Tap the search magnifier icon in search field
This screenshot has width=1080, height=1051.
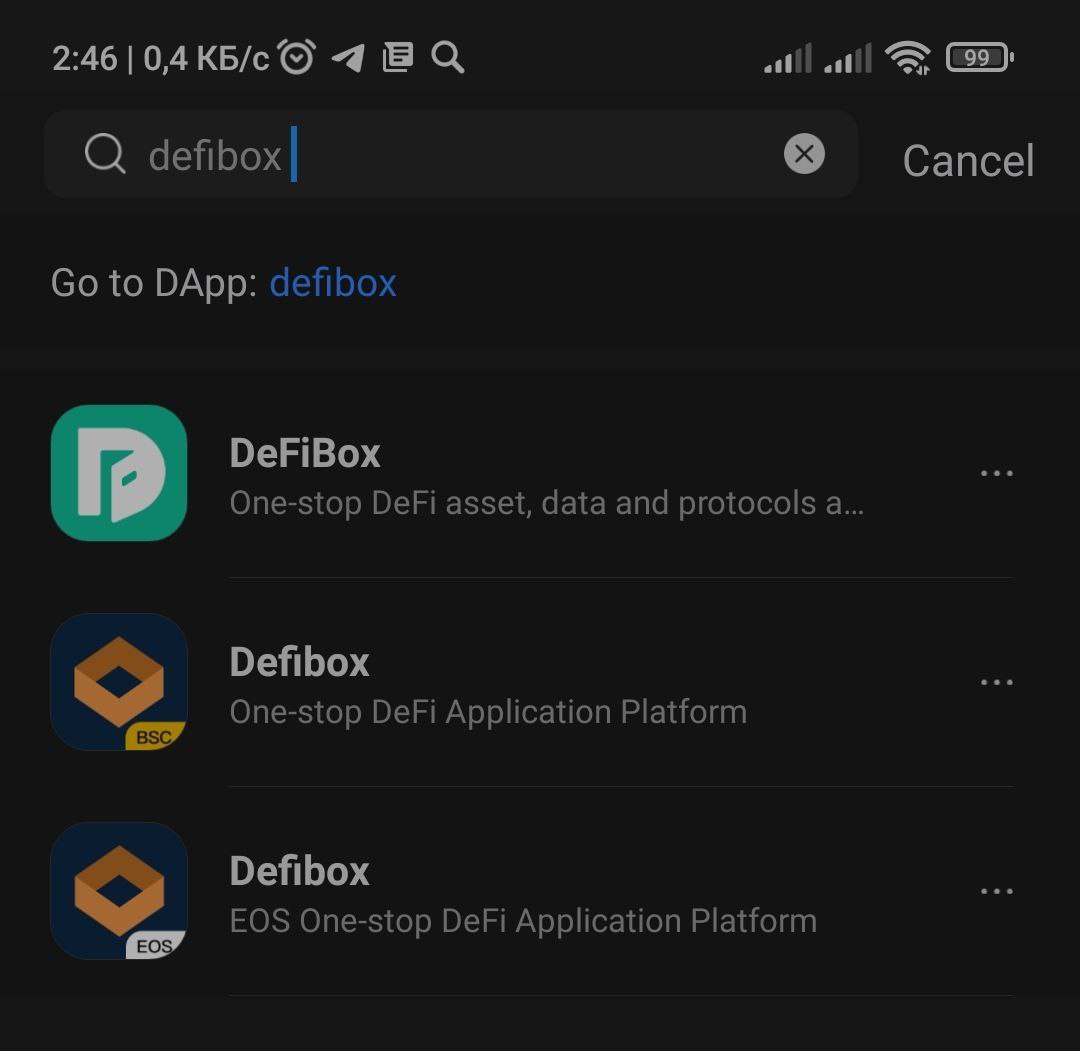click(x=104, y=155)
